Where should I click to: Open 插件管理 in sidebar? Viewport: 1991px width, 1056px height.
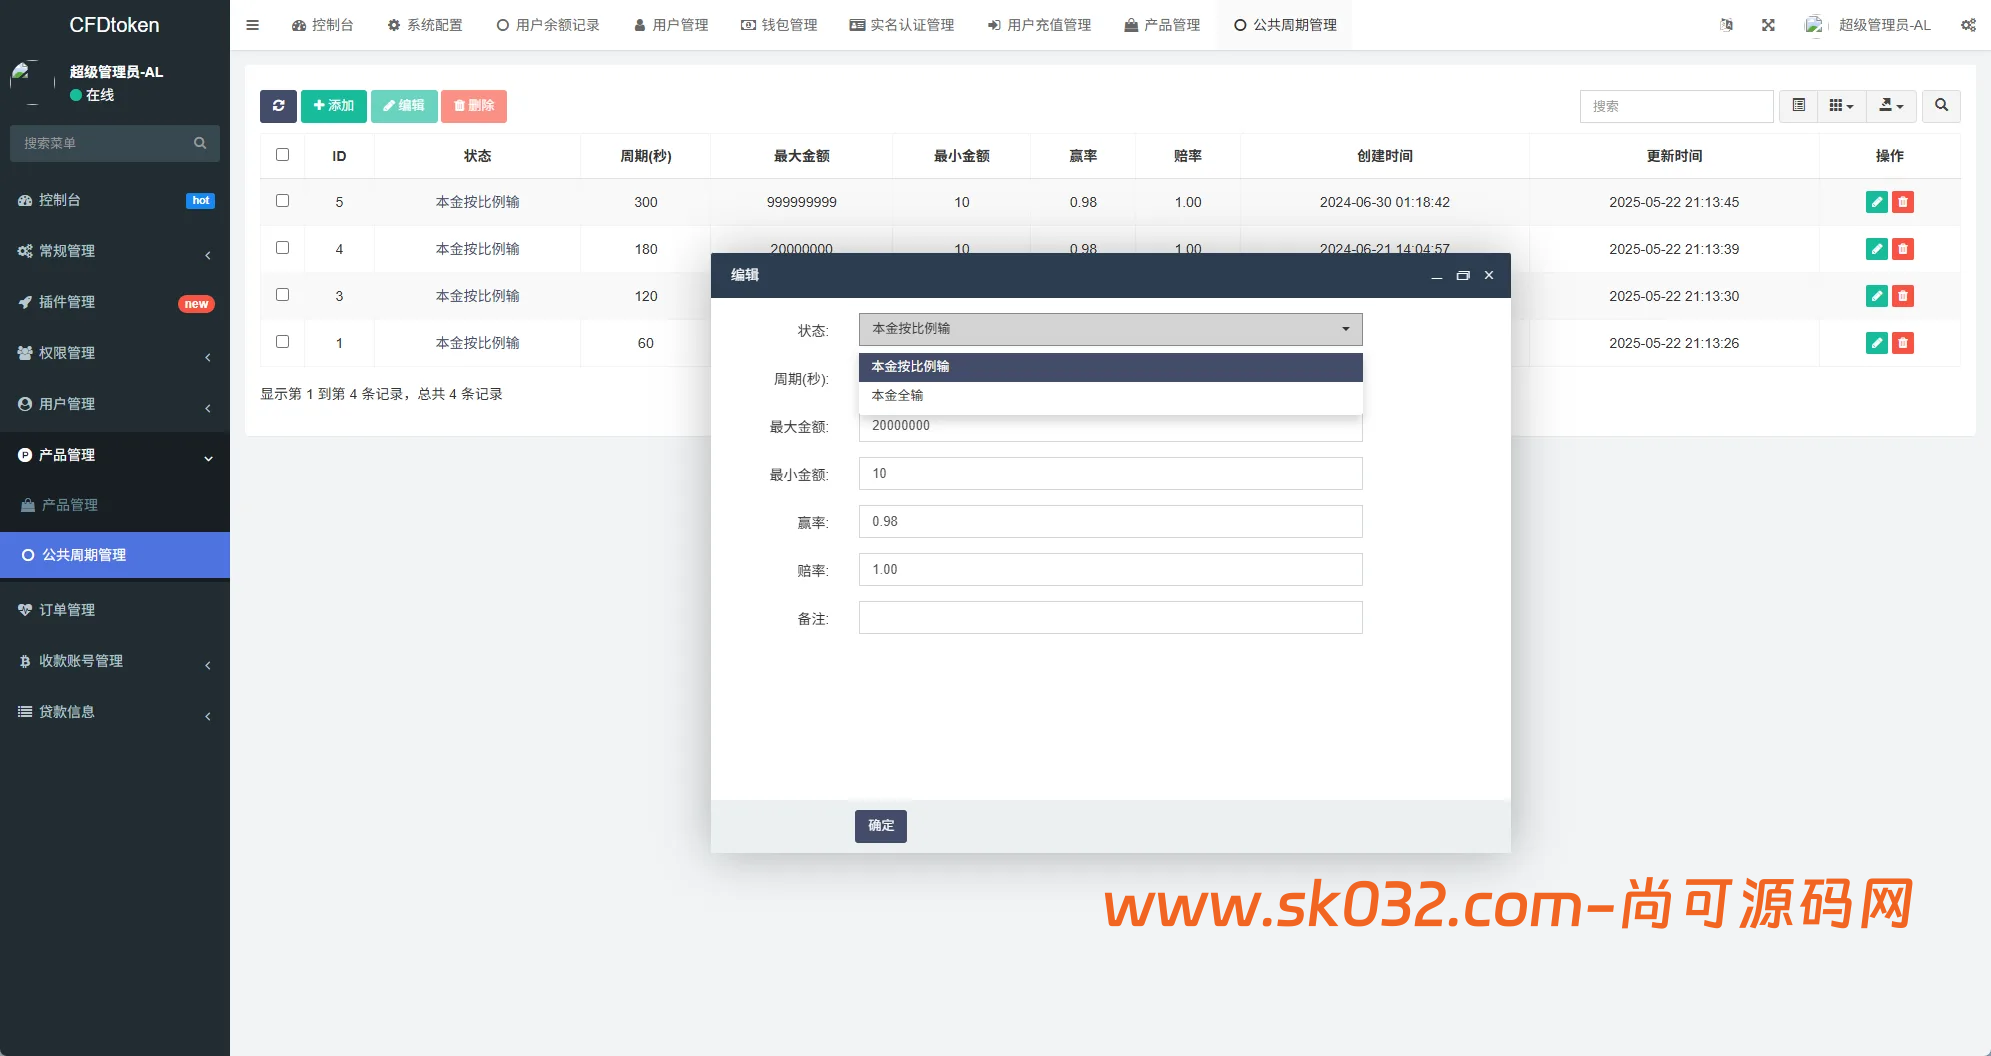tap(115, 302)
